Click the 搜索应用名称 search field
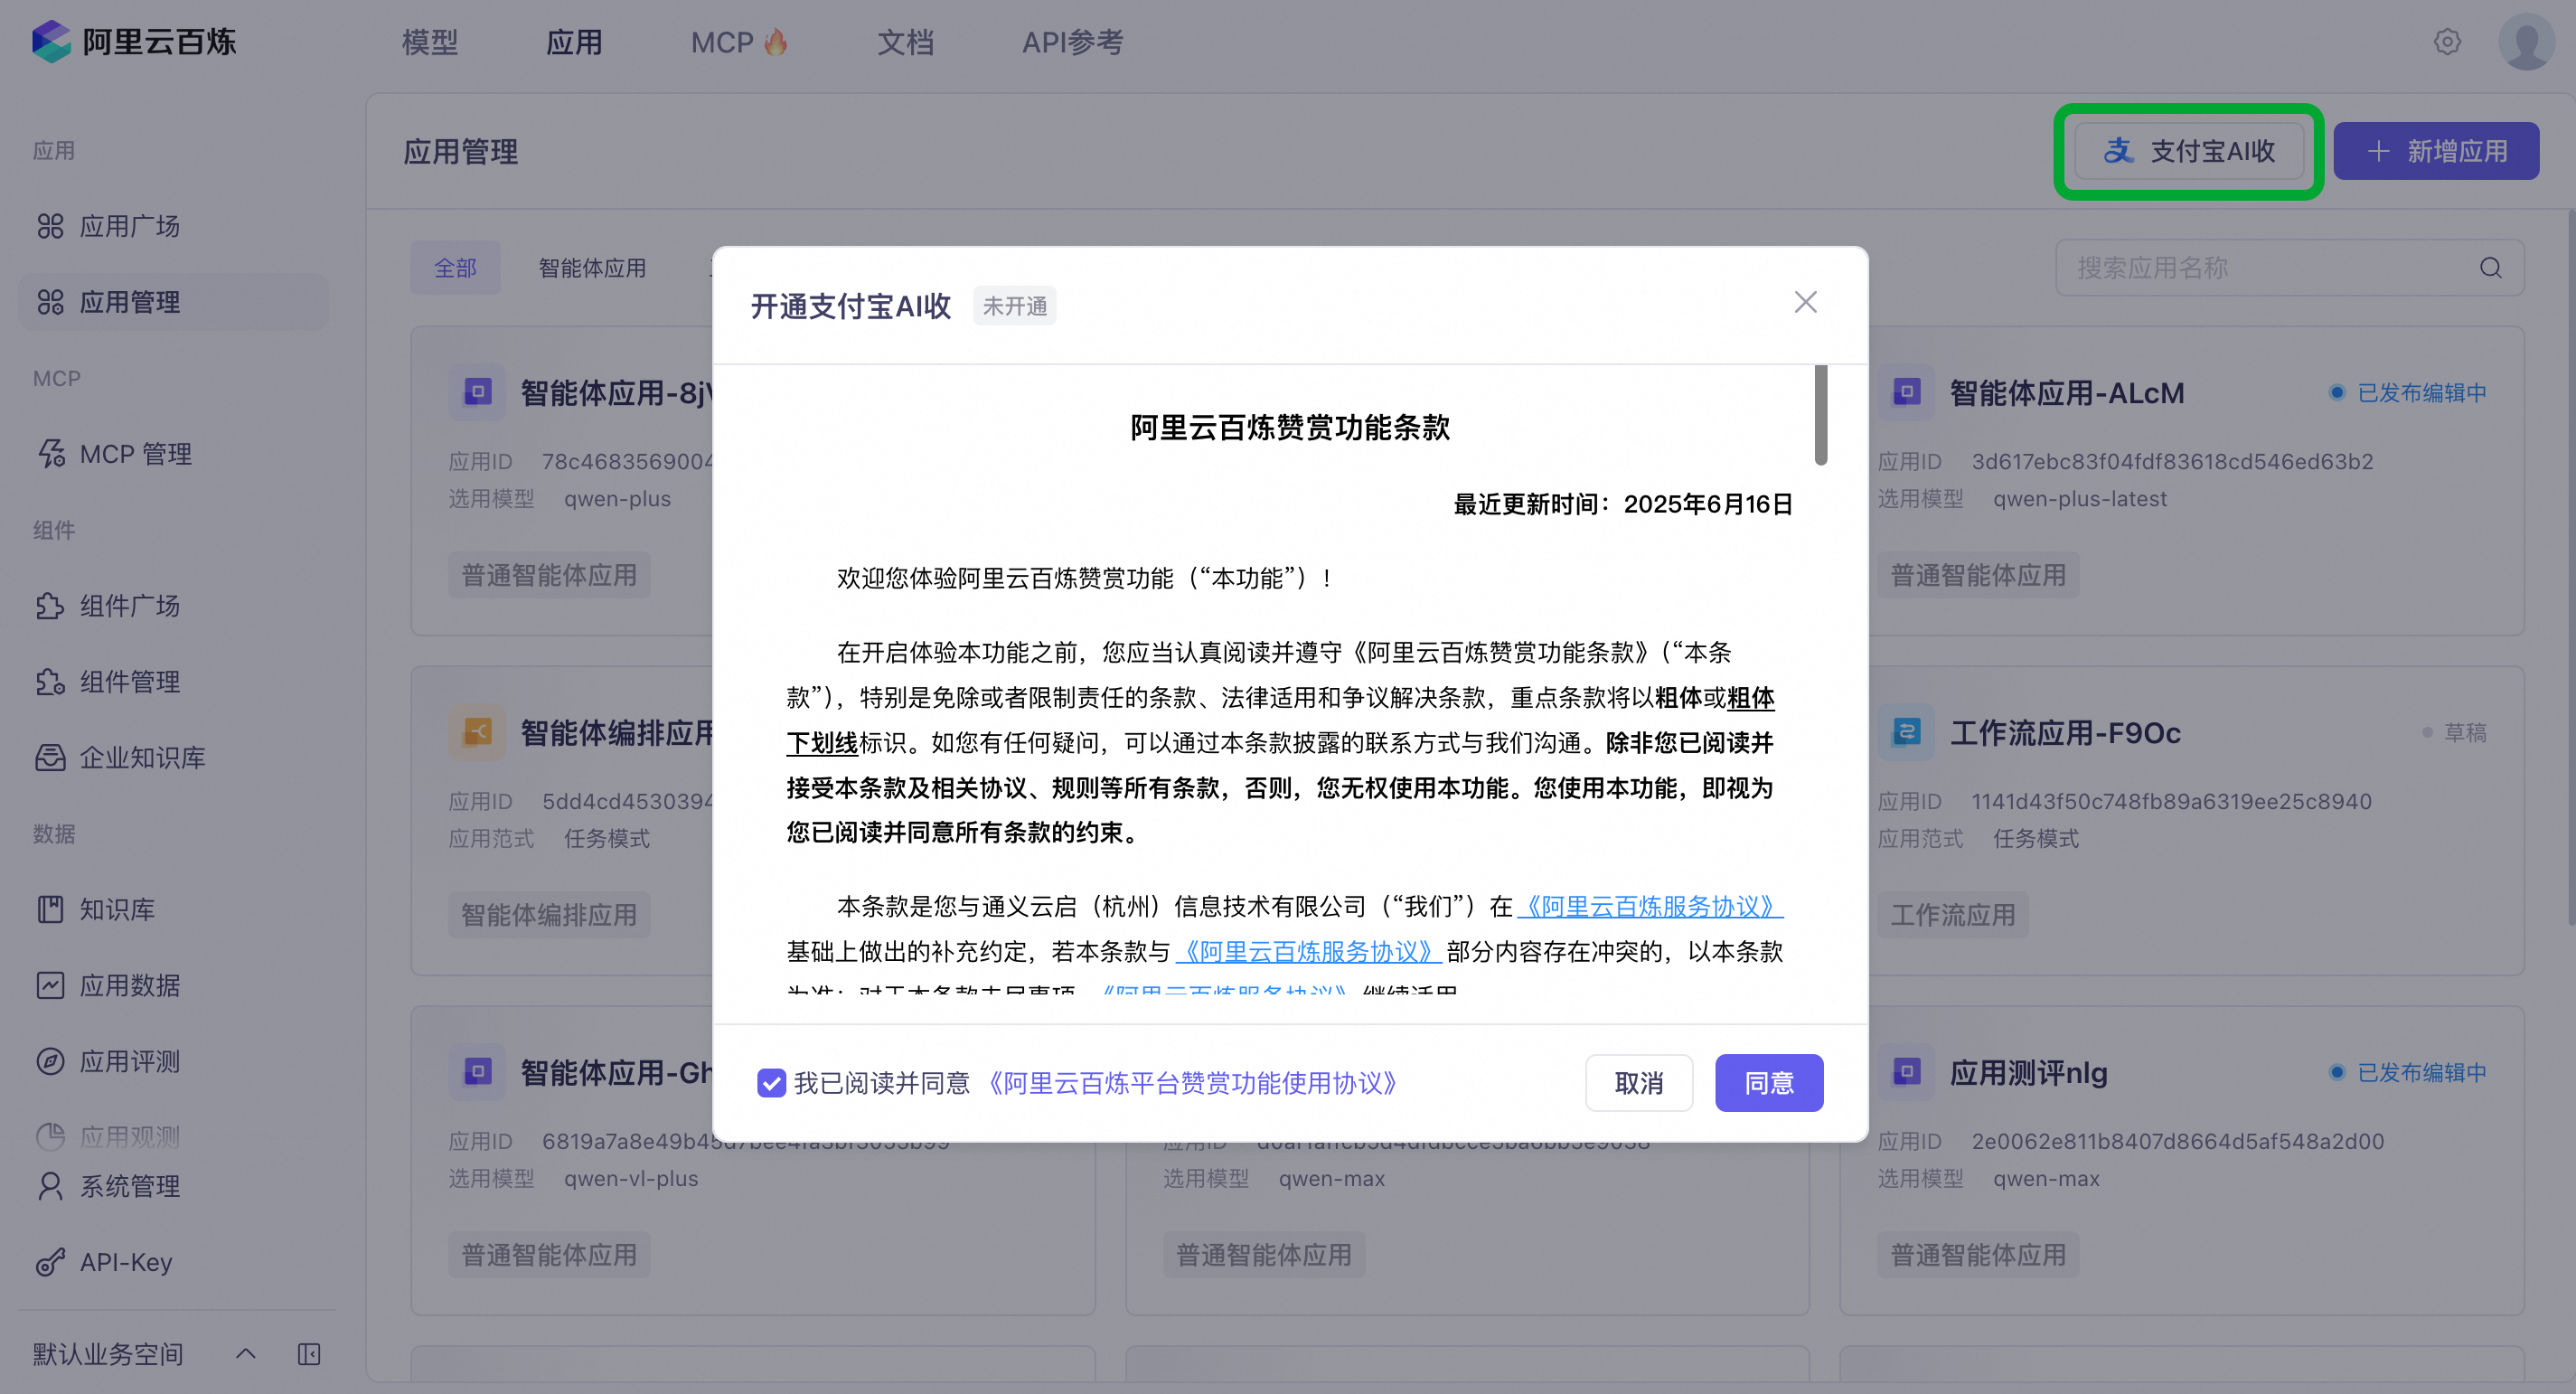The height and width of the screenshot is (1394, 2576). [2289, 268]
